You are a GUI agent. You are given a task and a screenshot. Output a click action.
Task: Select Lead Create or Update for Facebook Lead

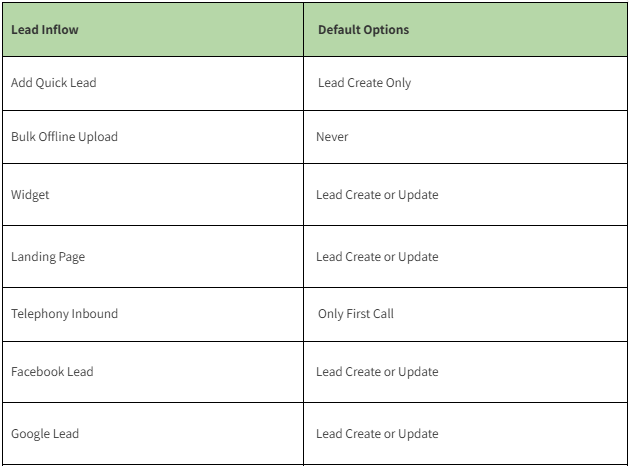click(377, 372)
